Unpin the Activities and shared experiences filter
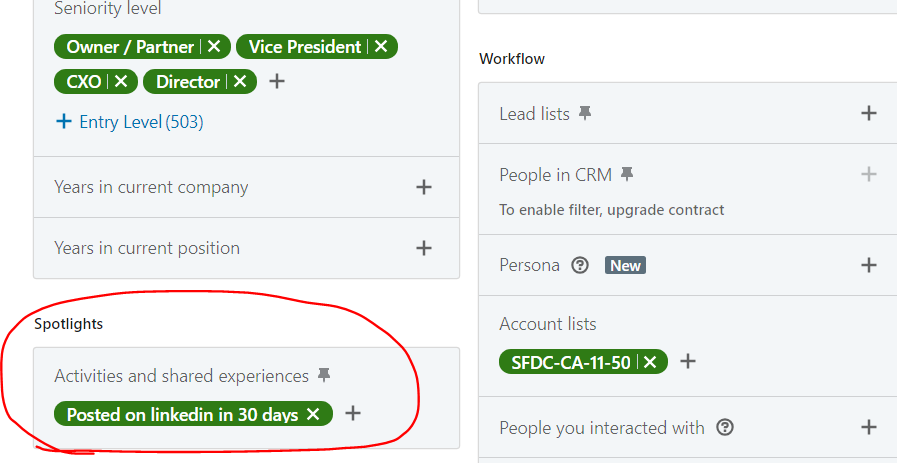This screenshot has width=897, height=463. [324, 375]
